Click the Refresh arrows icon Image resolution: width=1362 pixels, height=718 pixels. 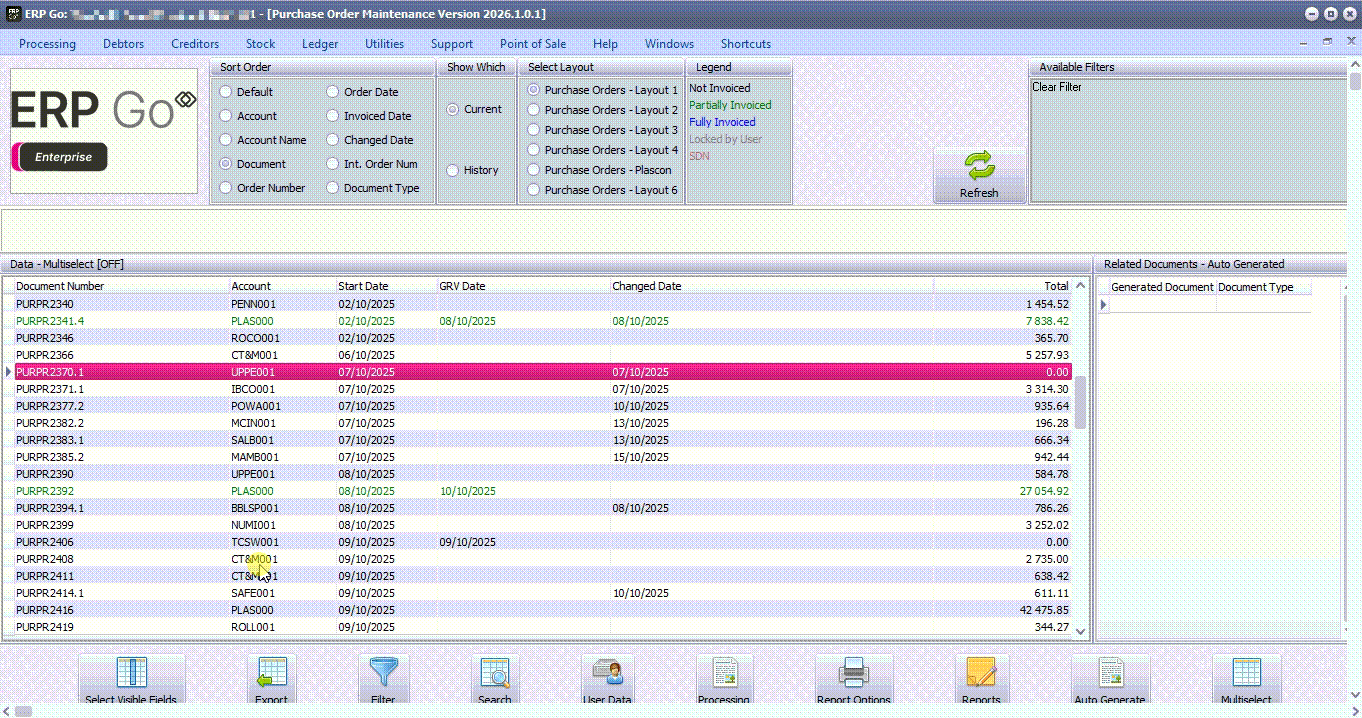(x=979, y=167)
